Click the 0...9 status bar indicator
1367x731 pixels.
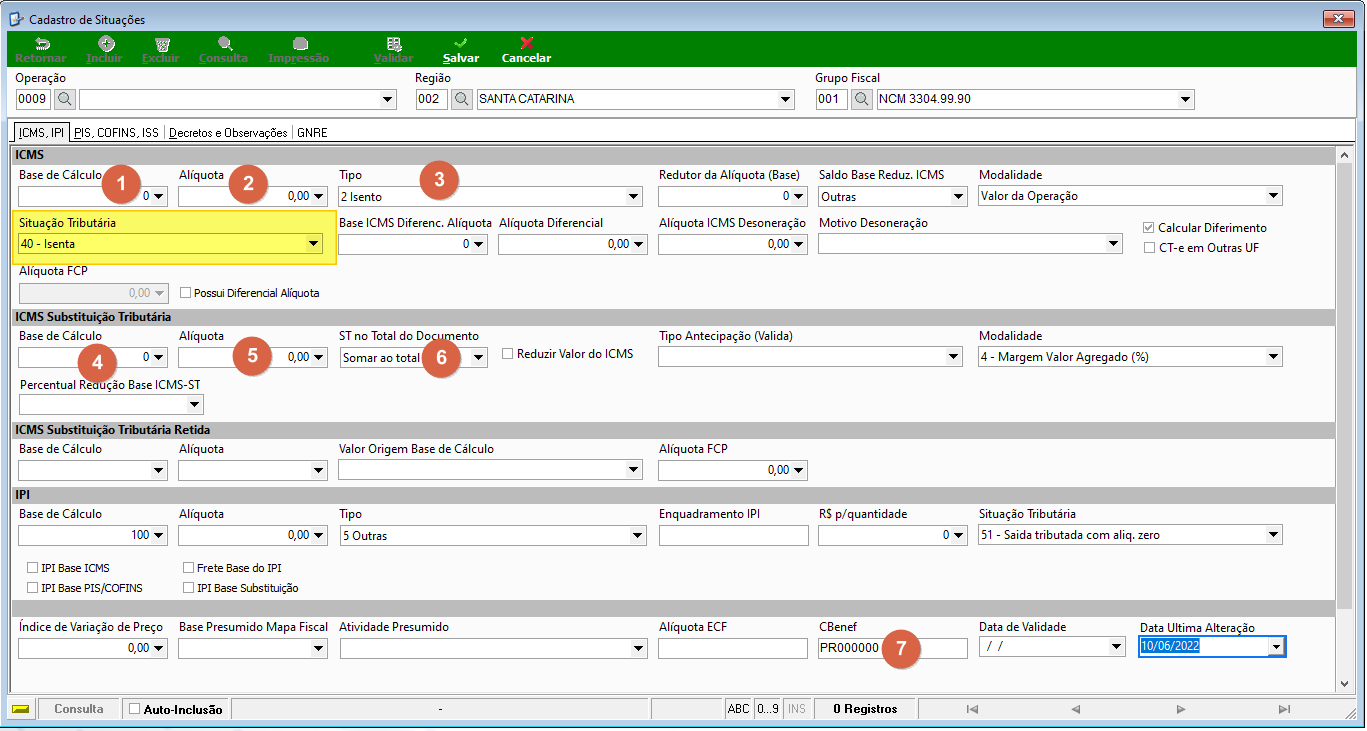[767, 709]
